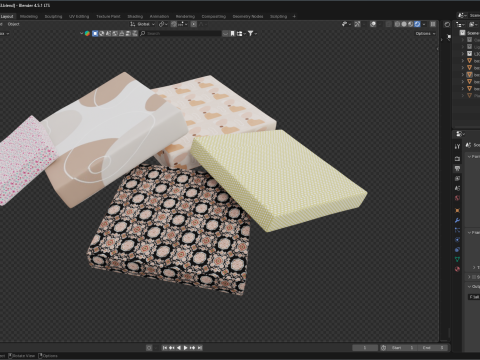Click the Start frame field
The height and width of the screenshot is (360, 480).
click(x=402, y=348)
